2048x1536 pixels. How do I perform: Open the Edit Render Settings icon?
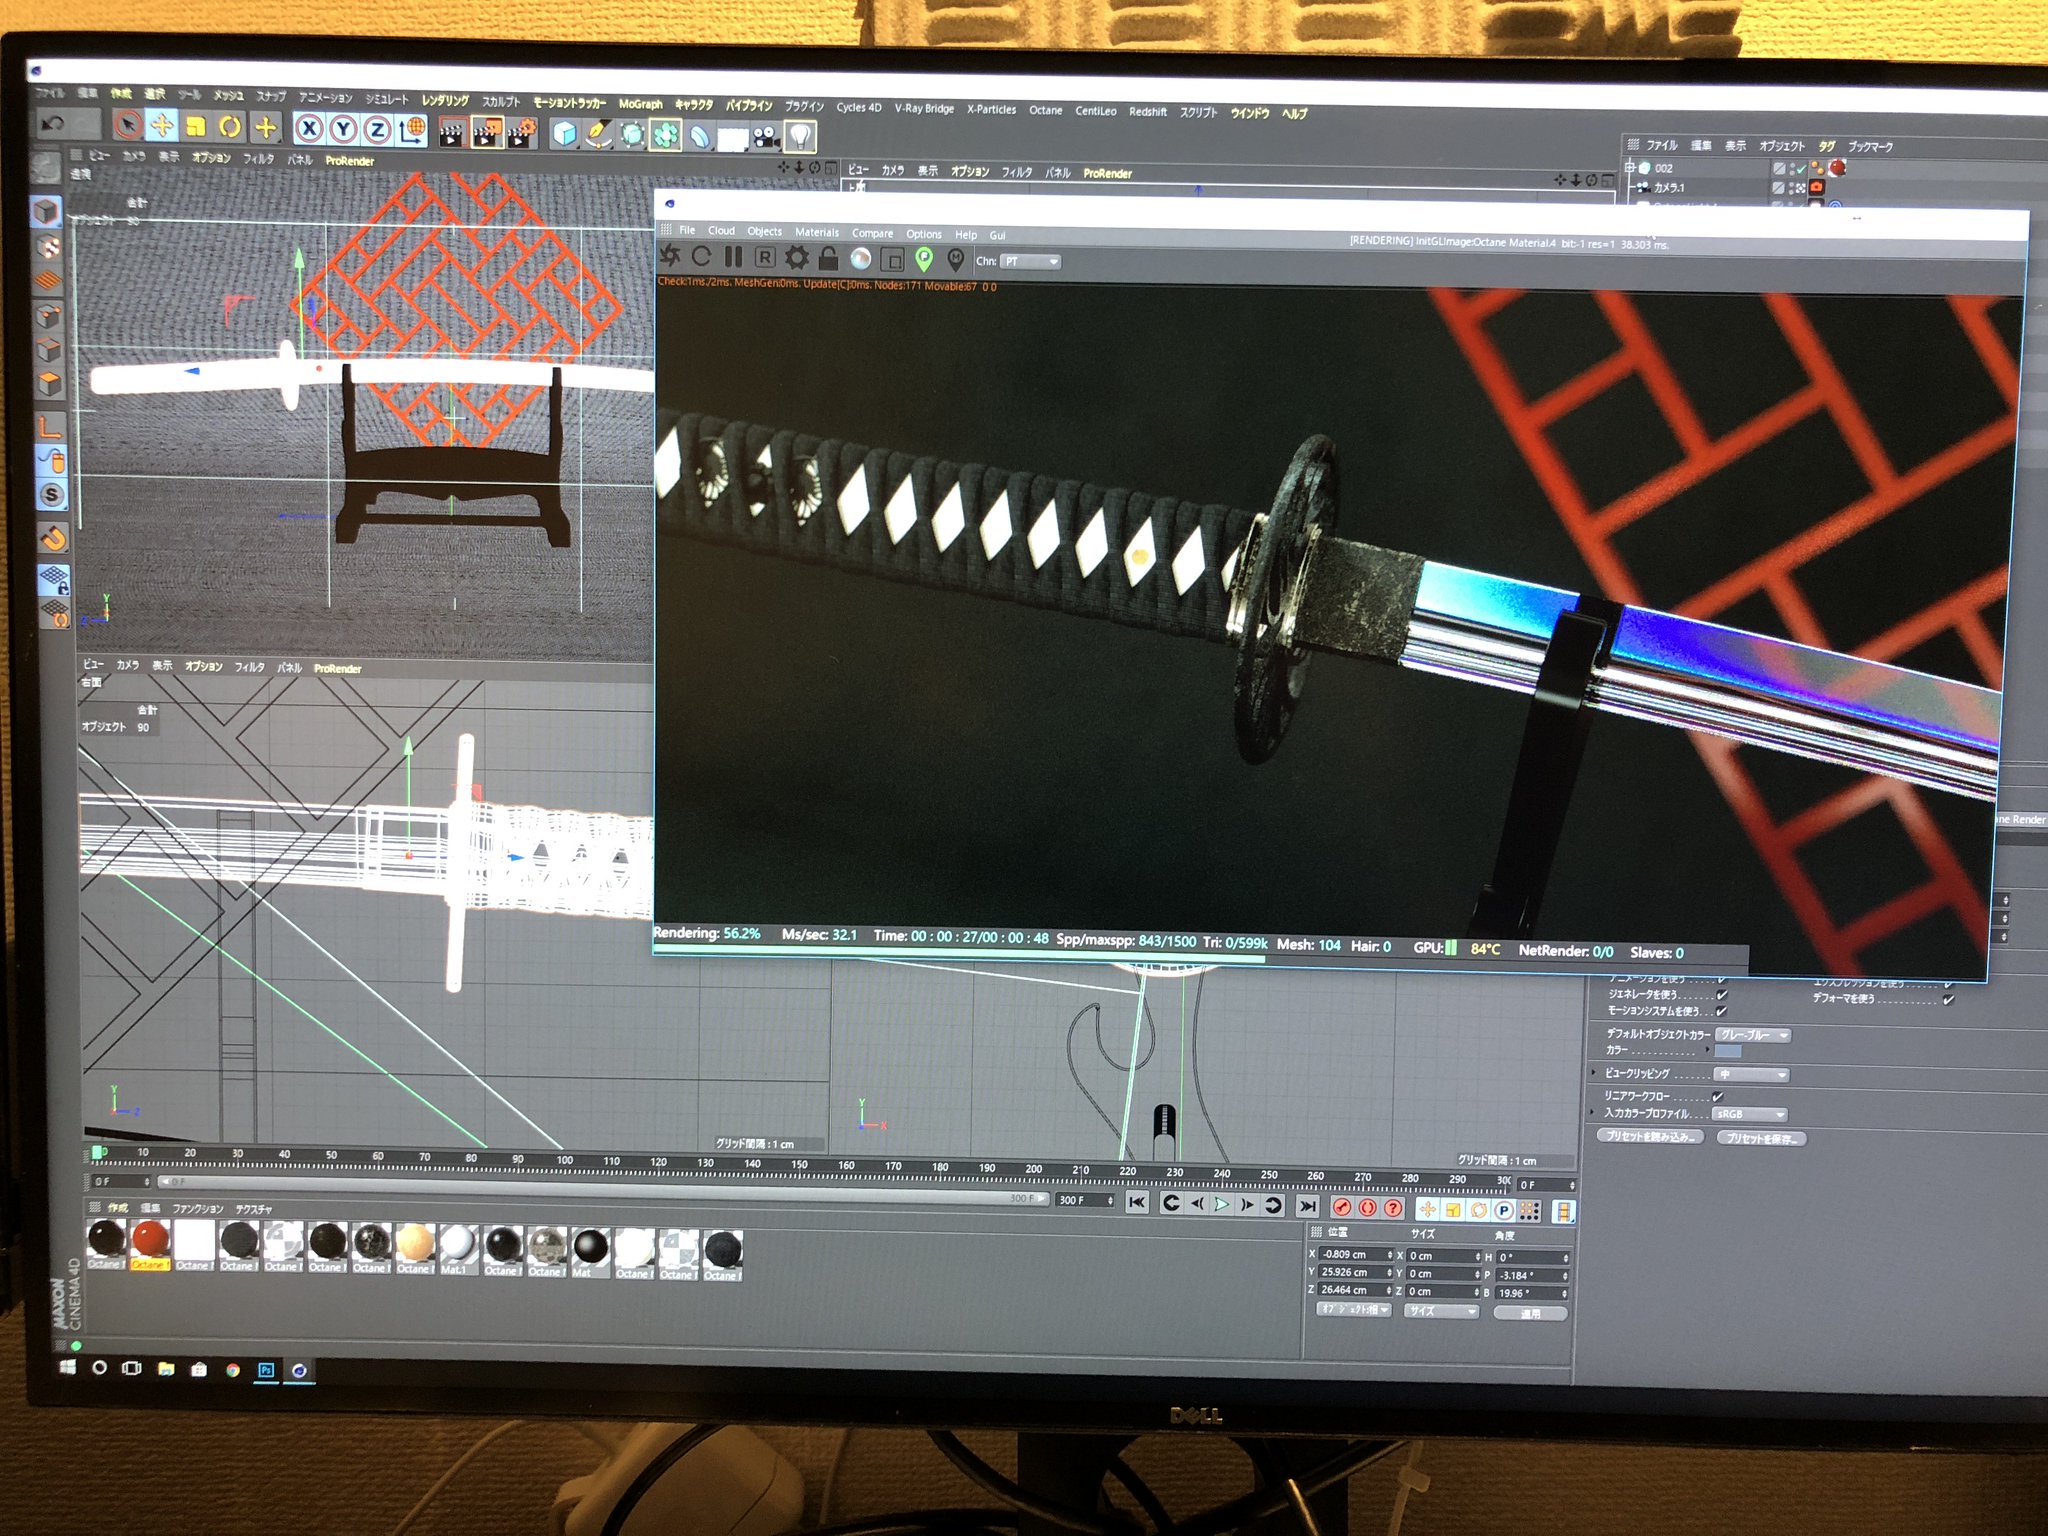point(521,132)
